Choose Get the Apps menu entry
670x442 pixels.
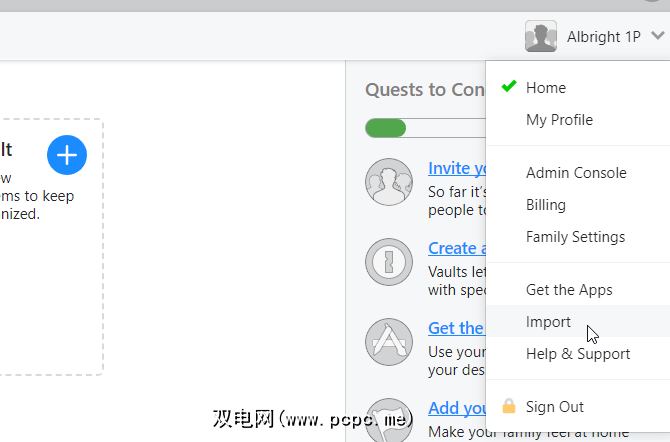569,290
